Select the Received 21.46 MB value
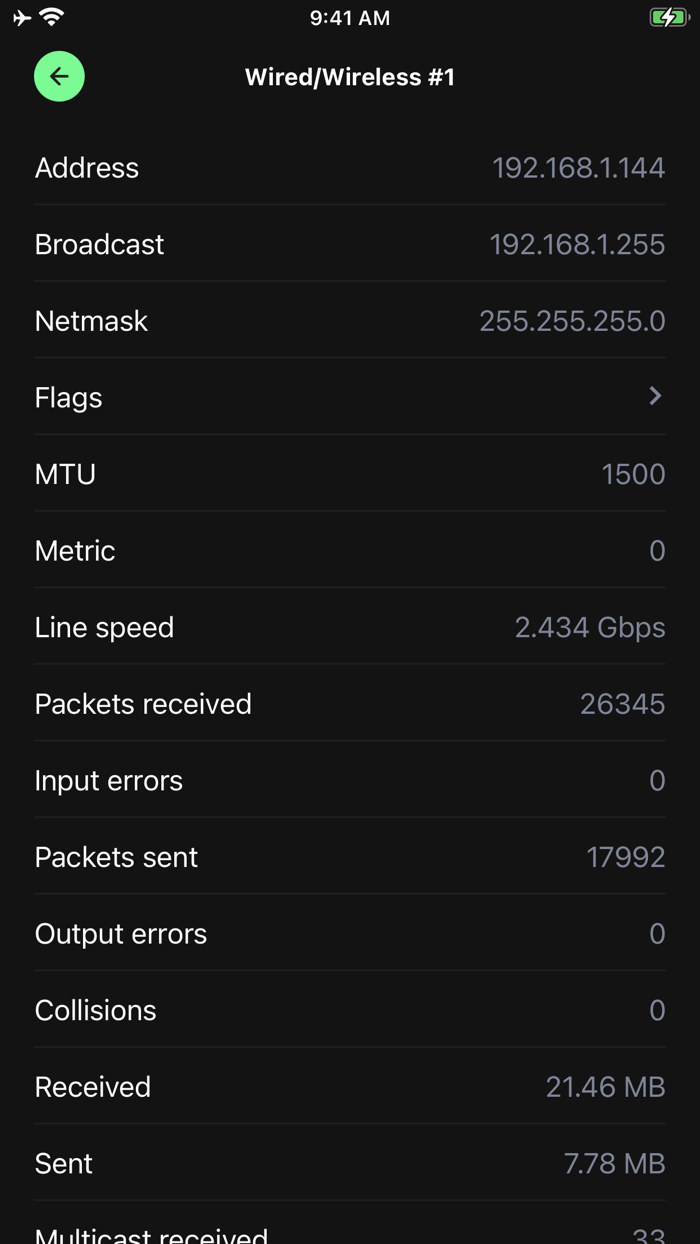Image resolution: width=700 pixels, height=1244 pixels. click(605, 1087)
